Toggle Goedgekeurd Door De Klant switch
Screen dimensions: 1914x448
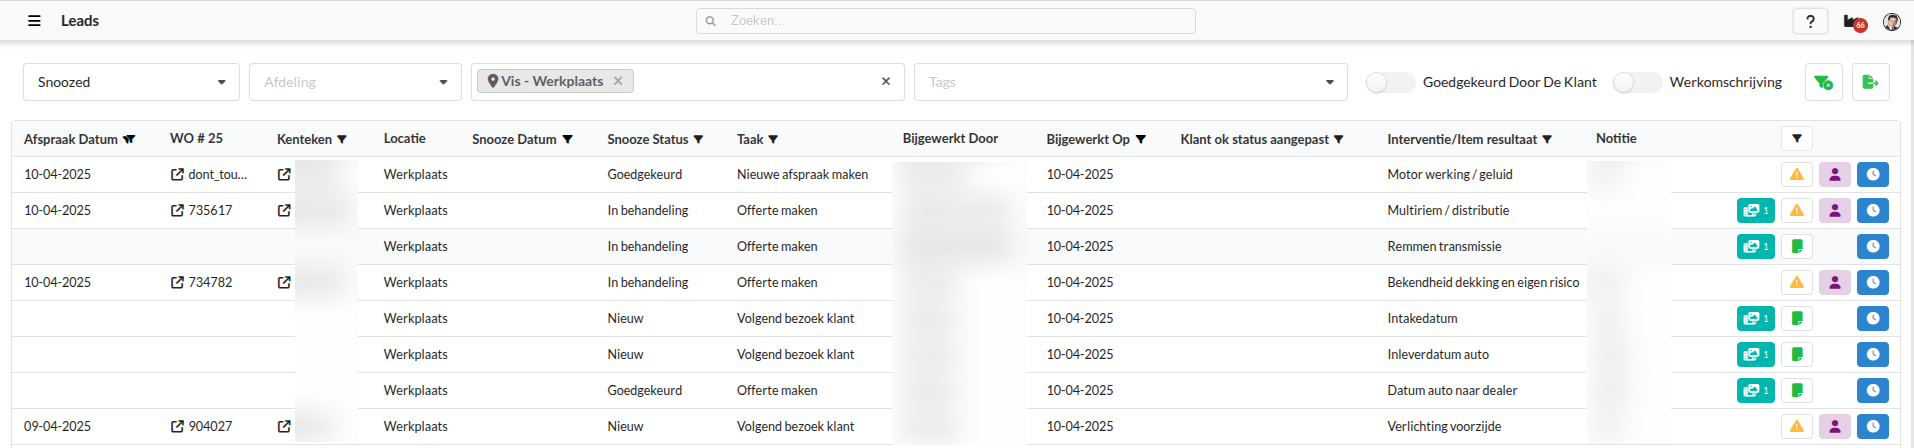[x=1389, y=83]
